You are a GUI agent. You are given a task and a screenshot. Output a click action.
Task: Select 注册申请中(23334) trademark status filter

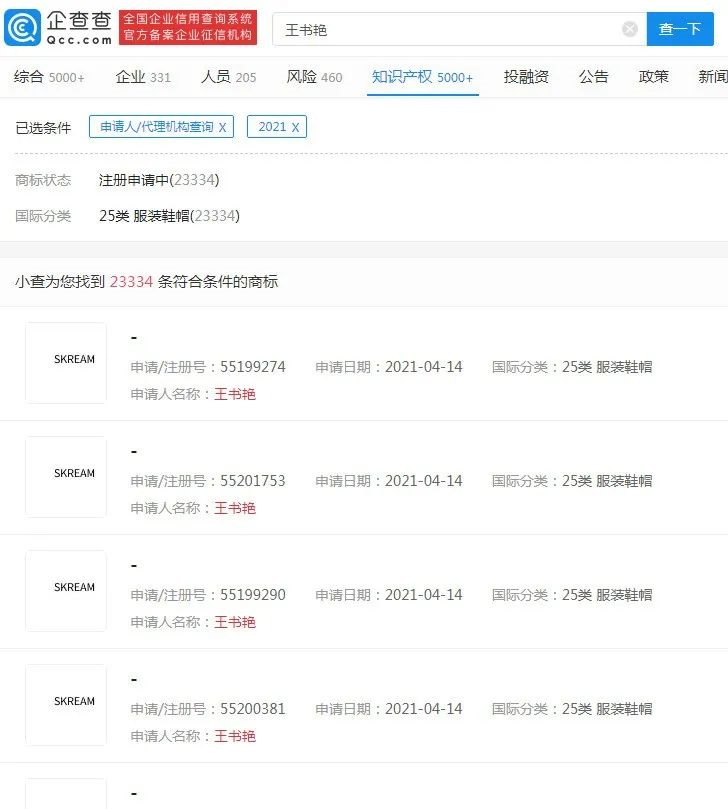(159, 180)
